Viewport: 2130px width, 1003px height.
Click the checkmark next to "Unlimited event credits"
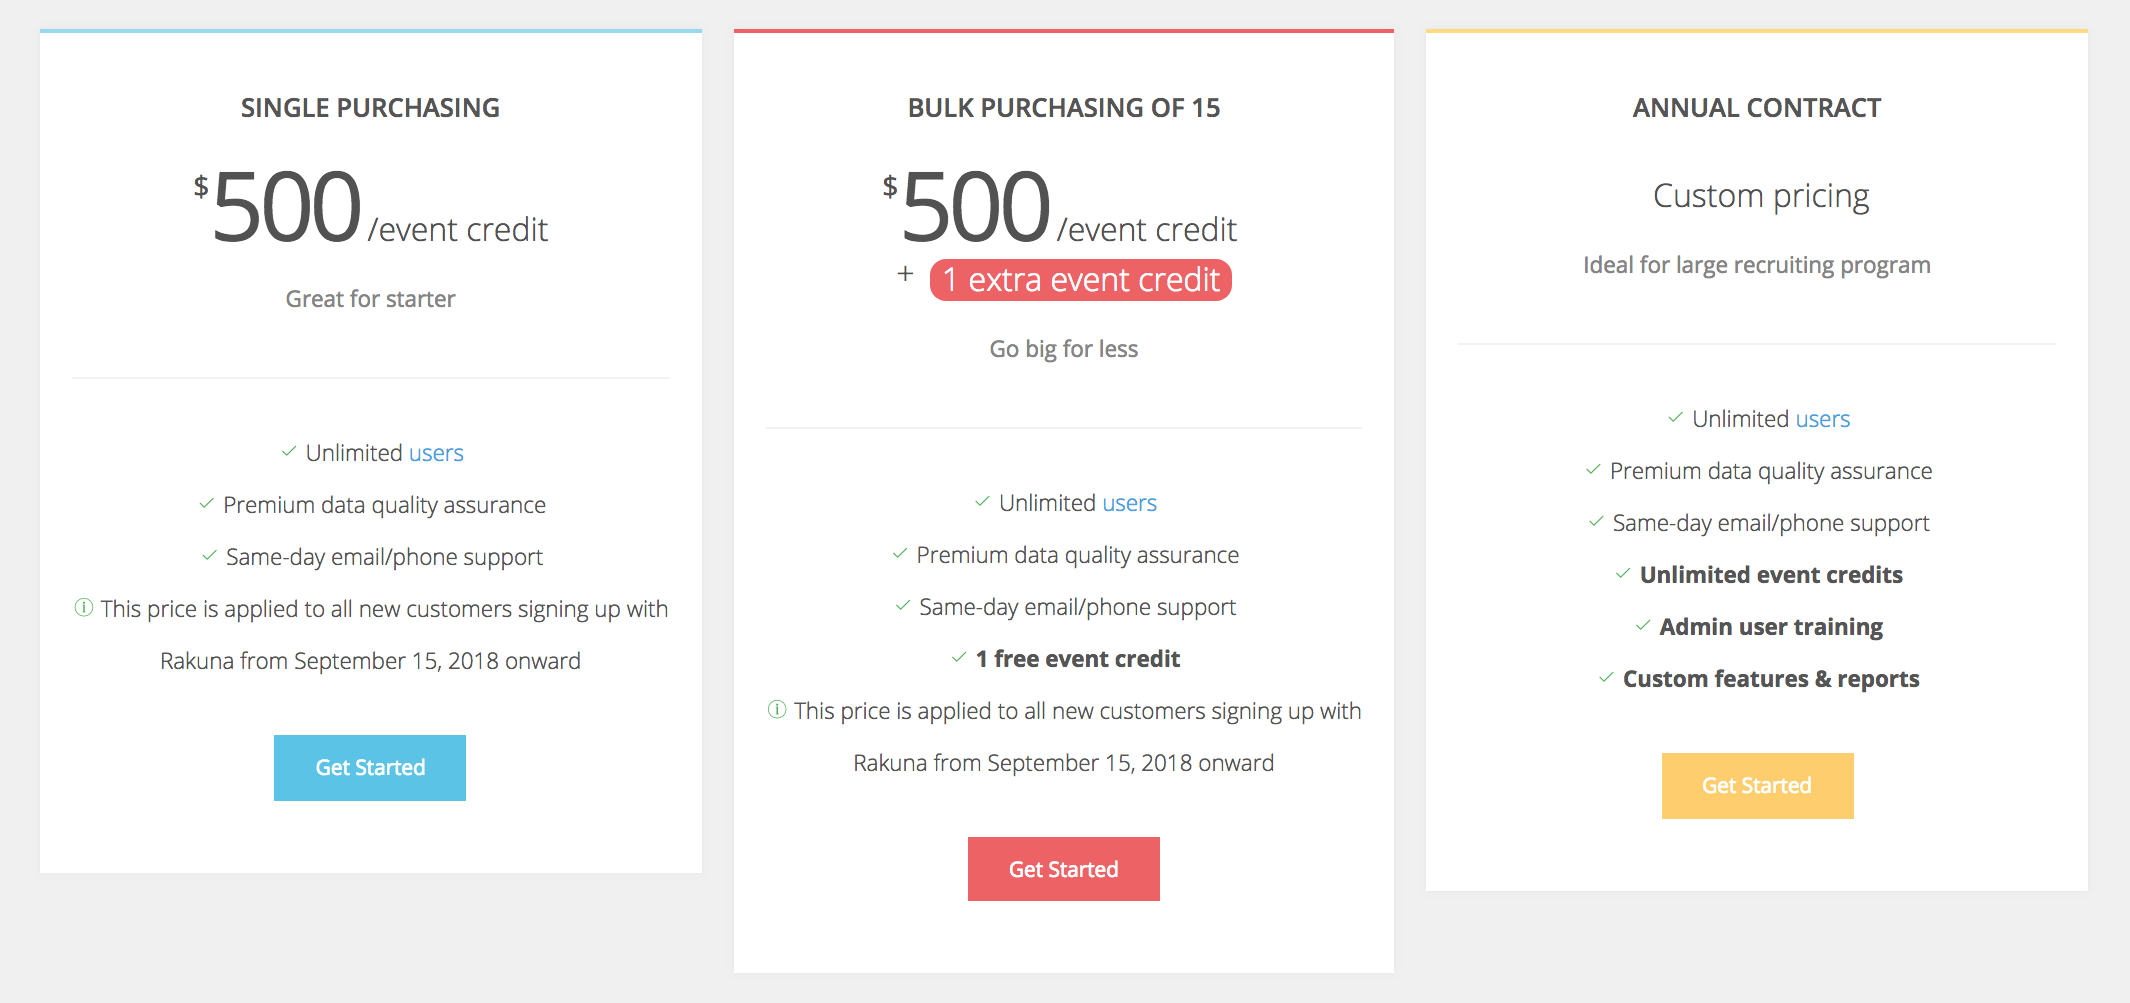point(1623,573)
